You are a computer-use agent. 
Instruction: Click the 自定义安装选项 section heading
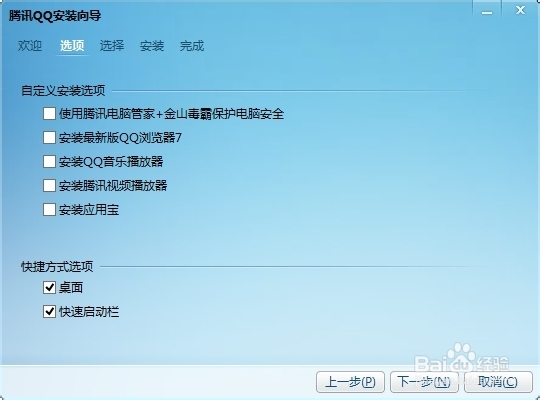coord(63,91)
